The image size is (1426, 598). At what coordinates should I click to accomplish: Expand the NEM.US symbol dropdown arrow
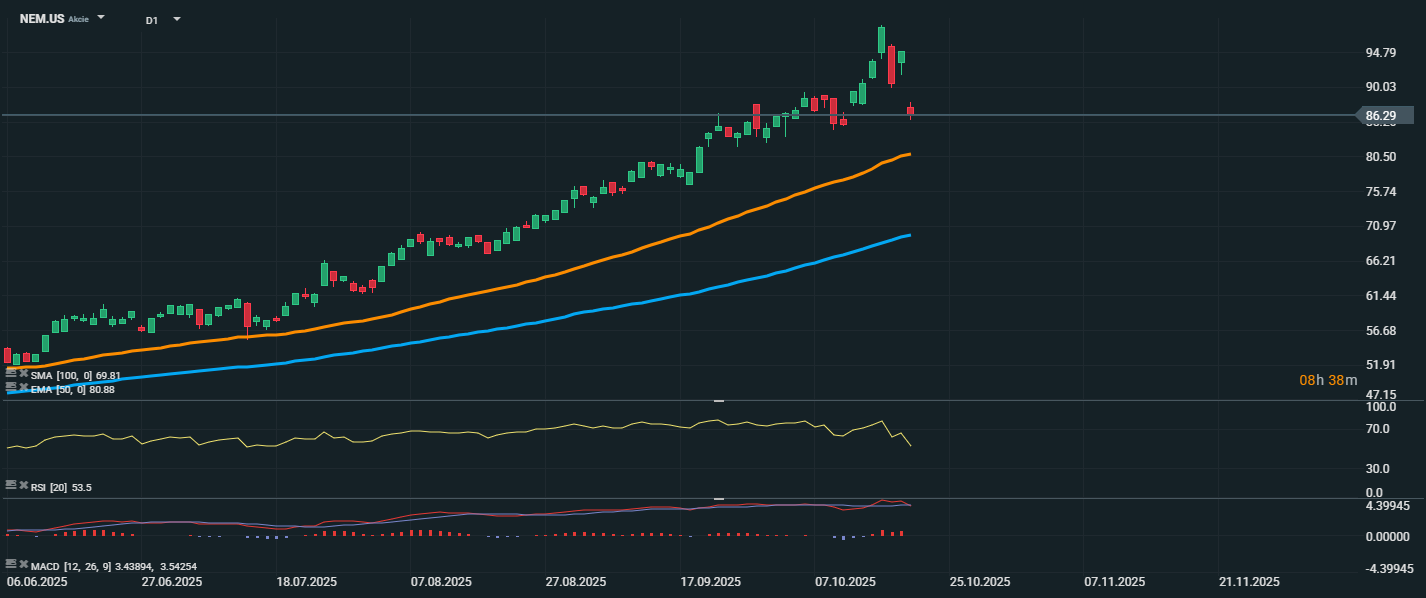(x=101, y=18)
